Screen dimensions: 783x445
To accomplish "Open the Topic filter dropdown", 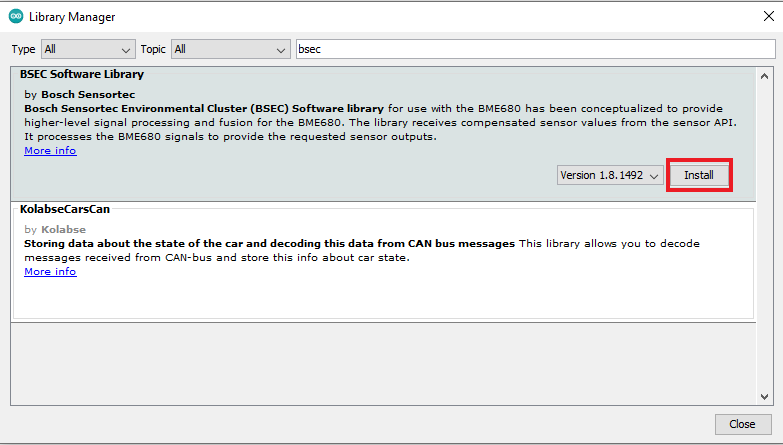I will click(x=230, y=49).
